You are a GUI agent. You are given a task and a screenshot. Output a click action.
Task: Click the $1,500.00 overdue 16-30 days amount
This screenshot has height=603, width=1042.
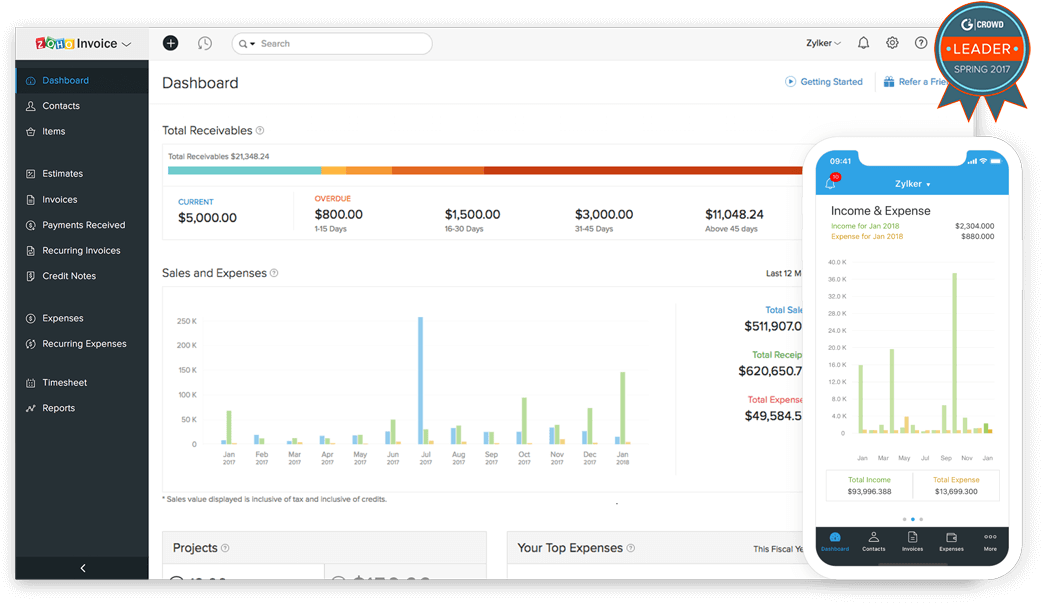pos(472,215)
